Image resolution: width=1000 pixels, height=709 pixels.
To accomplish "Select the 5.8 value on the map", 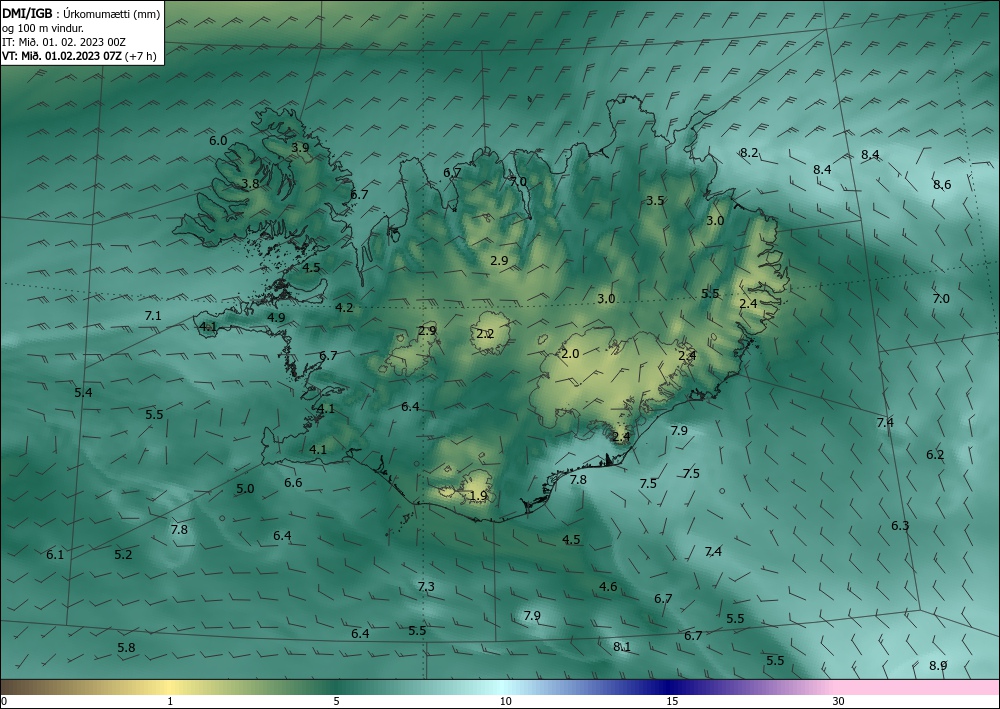I will click(126, 647).
